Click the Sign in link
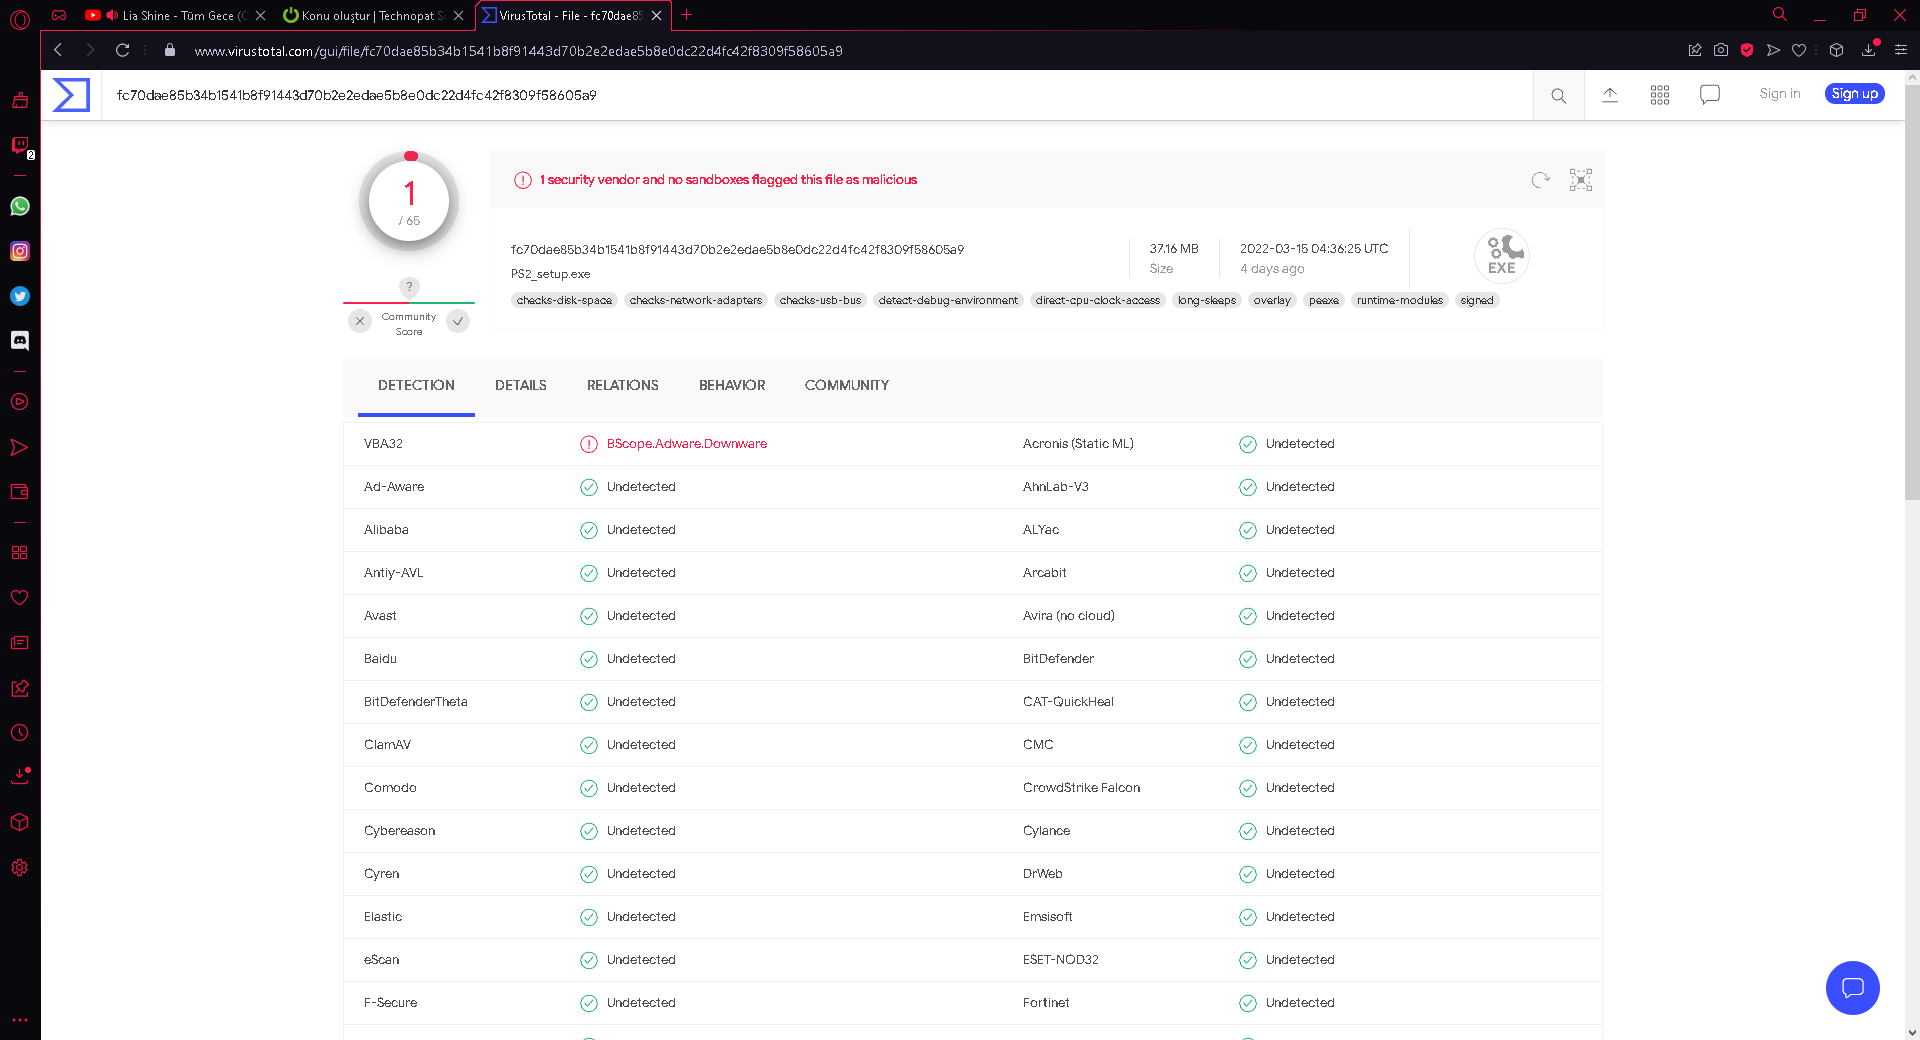Screen dimensions: 1920x1040 pyautogui.click(x=1780, y=94)
